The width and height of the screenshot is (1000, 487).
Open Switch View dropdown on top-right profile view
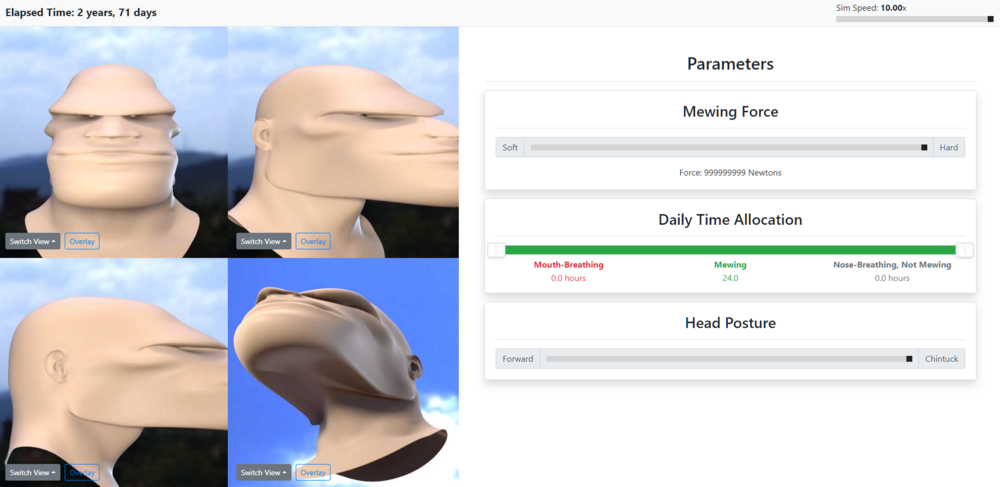[263, 242]
